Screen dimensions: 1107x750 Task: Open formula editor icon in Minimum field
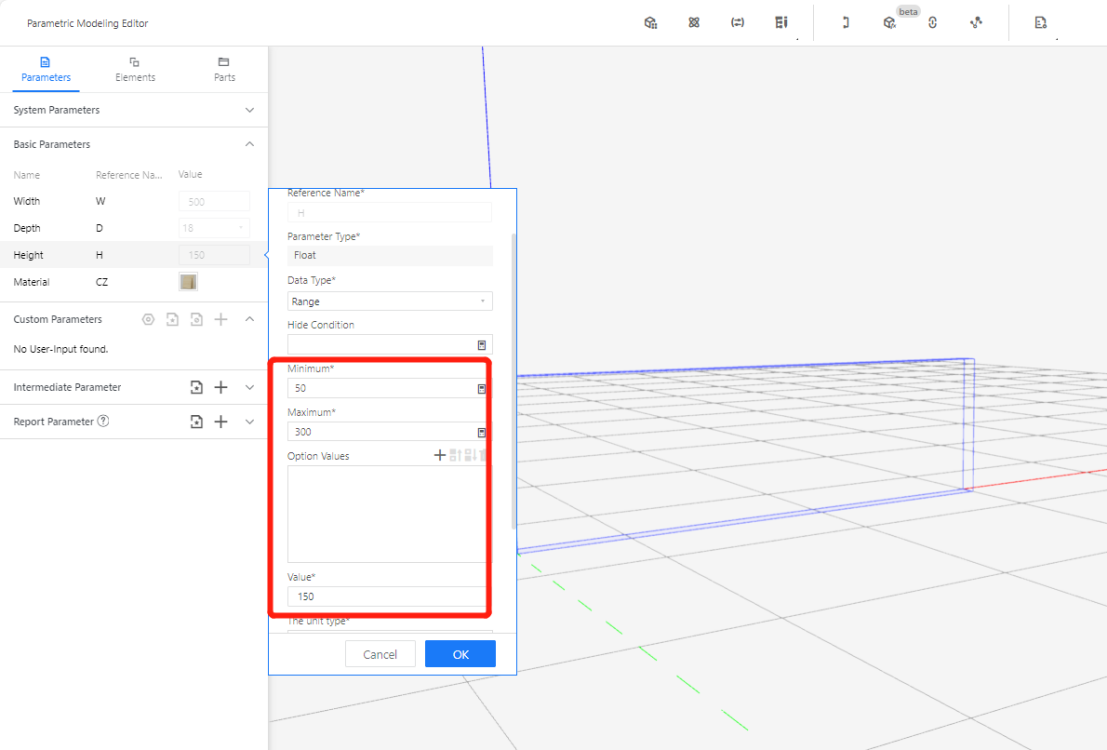[x=481, y=388]
